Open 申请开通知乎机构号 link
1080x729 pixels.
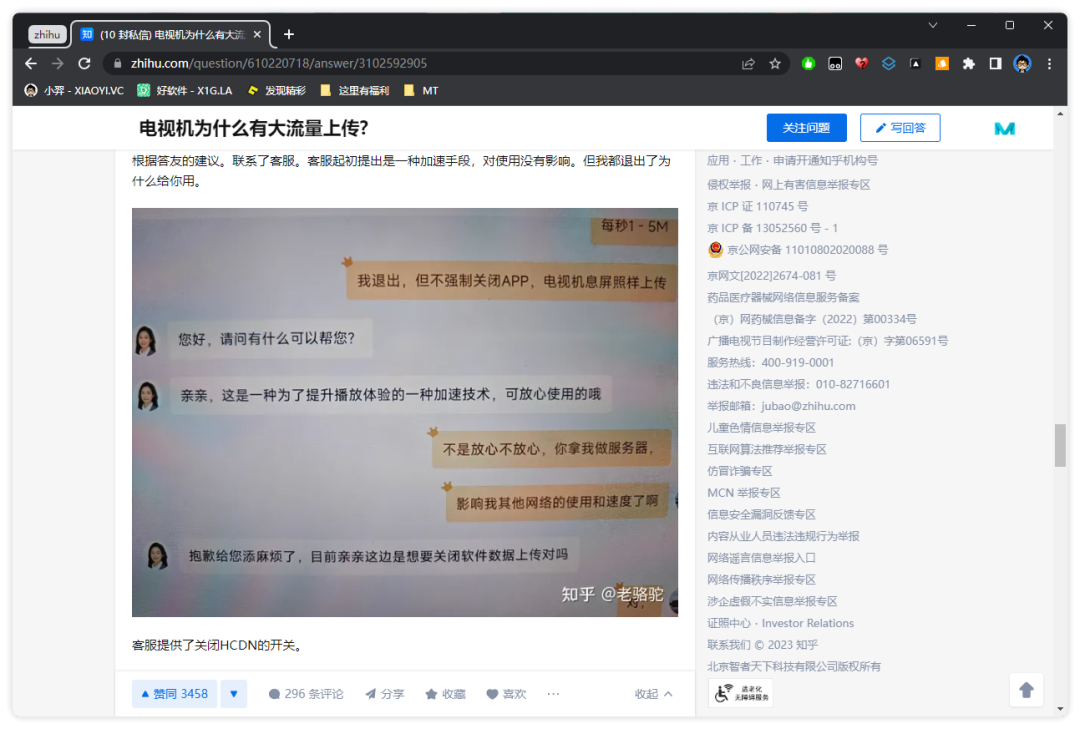(x=825, y=161)
